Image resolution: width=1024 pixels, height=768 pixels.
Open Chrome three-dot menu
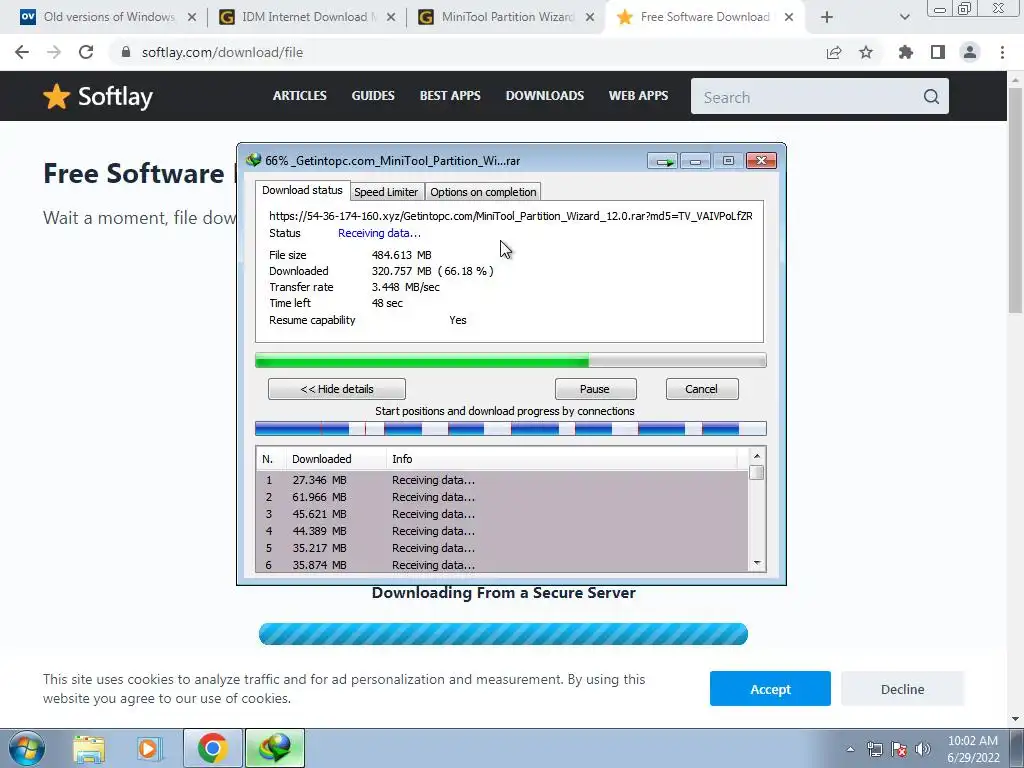coord(1002,52)
